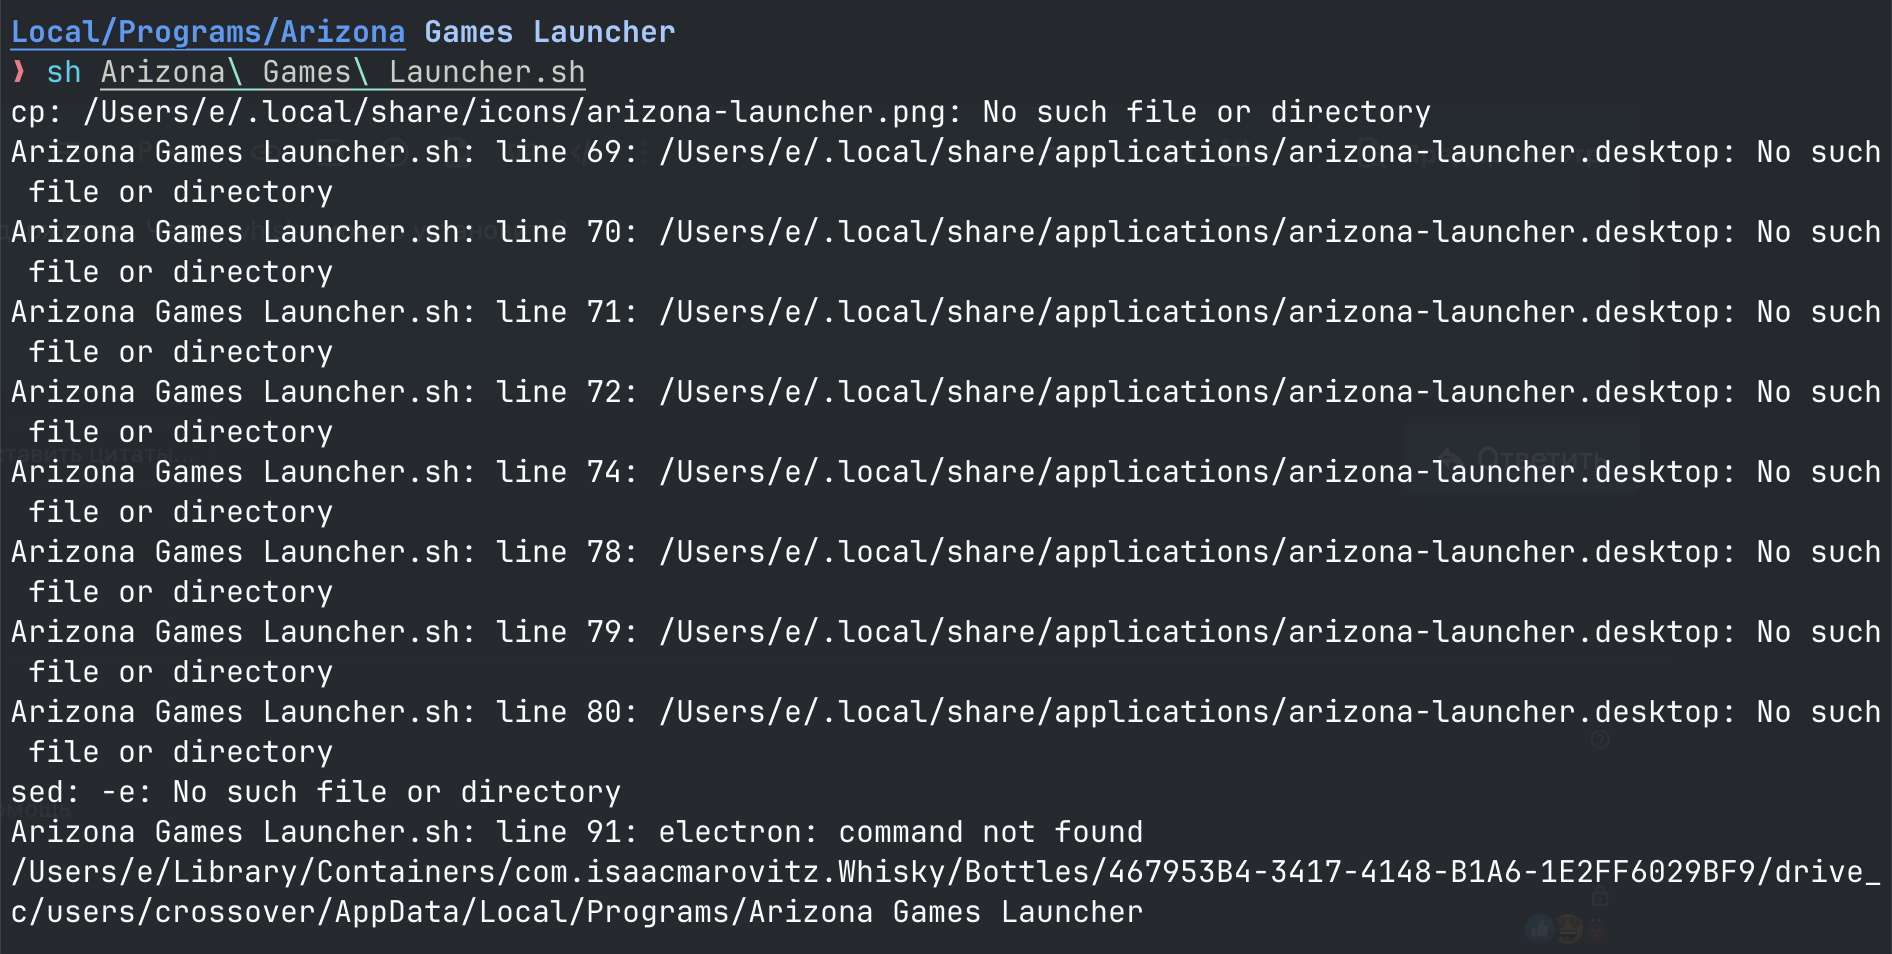Click the red prompt arrow symbol
This screenshot has height=954, width=1892.
pos(18,72)
